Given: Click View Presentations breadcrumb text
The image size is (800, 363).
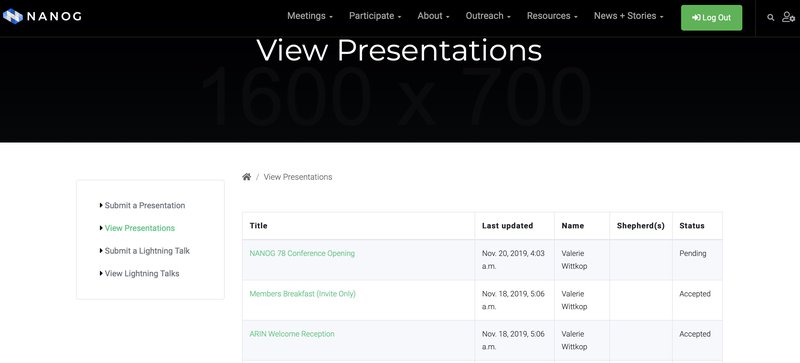Looking at the screenshot, I should click(298, 177).
